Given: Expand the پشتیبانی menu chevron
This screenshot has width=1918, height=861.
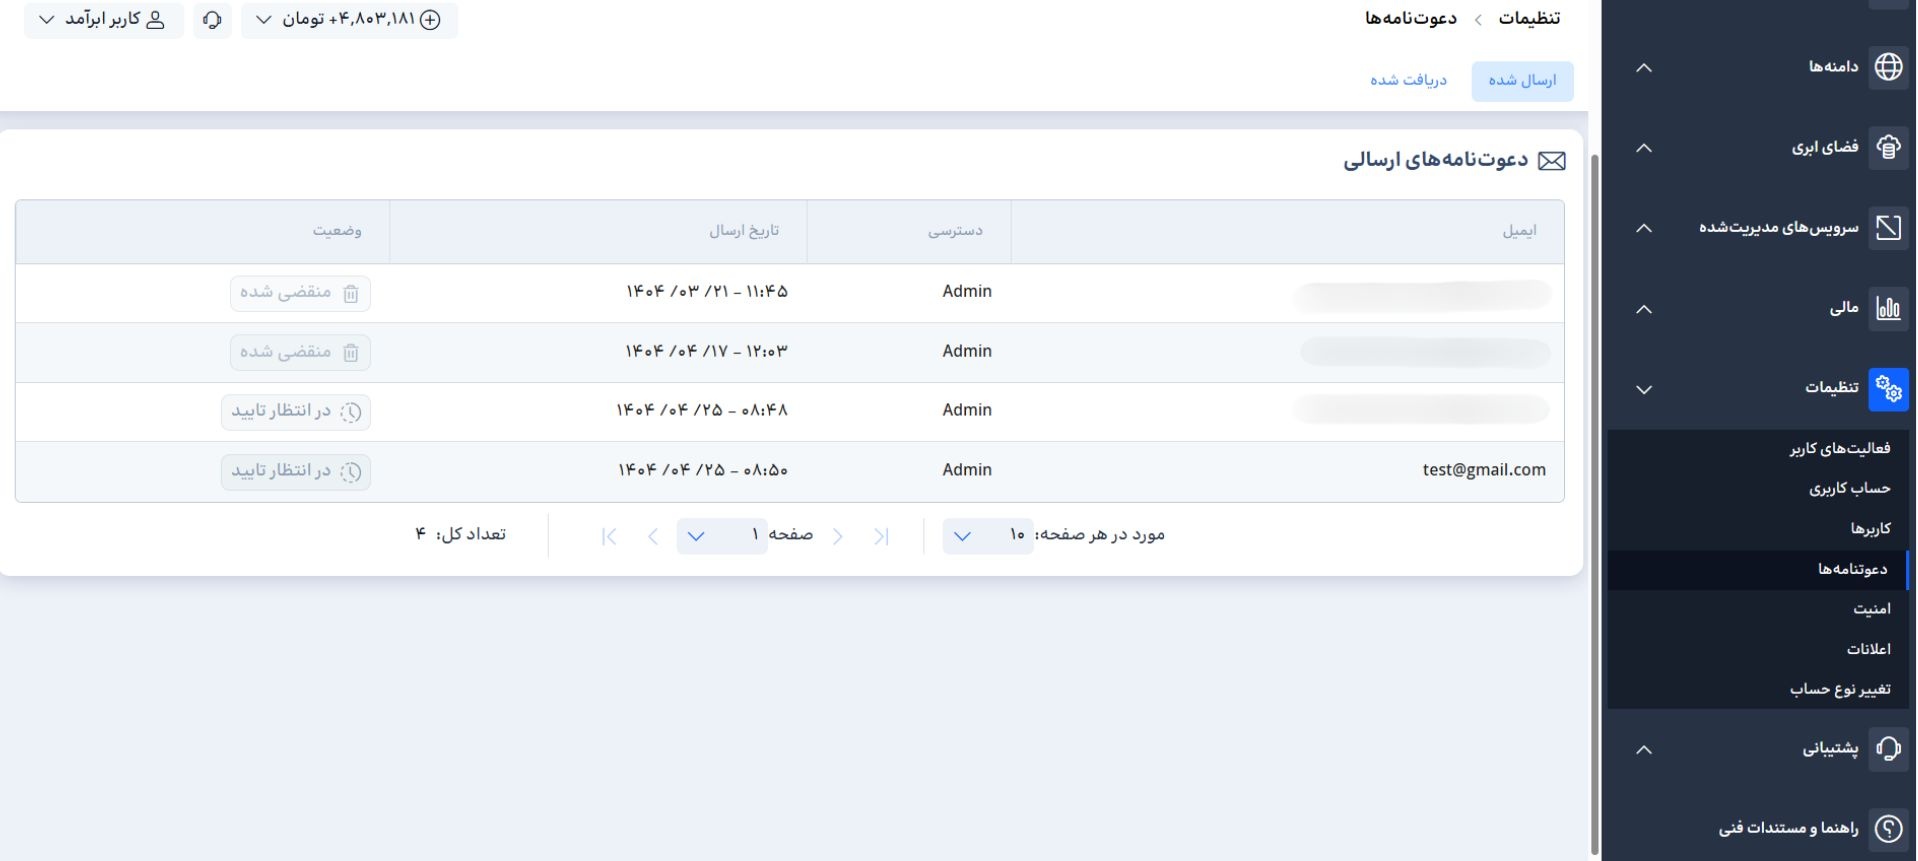Looking at the screenshot, I should pos(1644,750).
